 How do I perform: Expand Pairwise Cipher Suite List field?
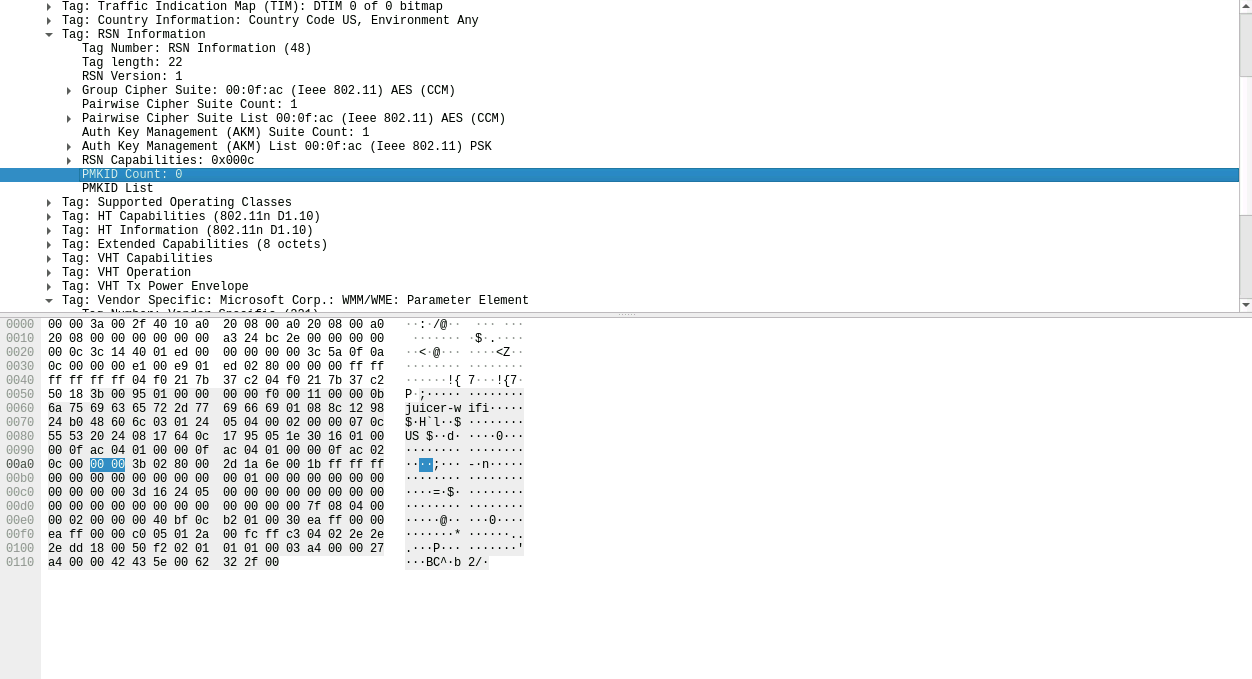(69, 118)
